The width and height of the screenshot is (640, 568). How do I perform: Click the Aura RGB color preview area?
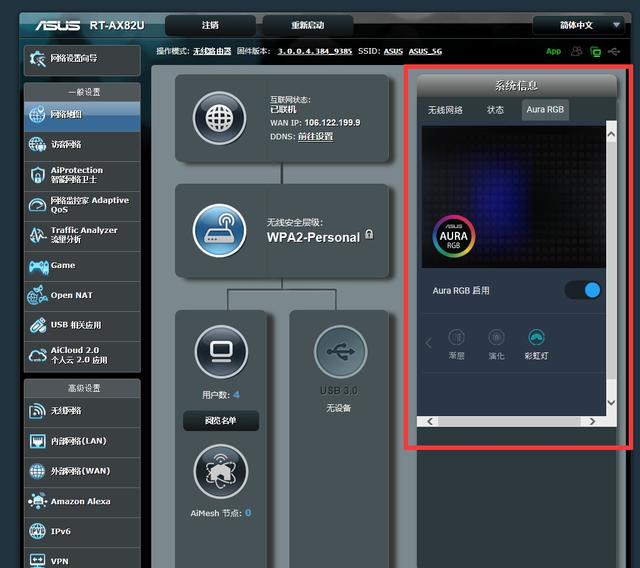513,196
